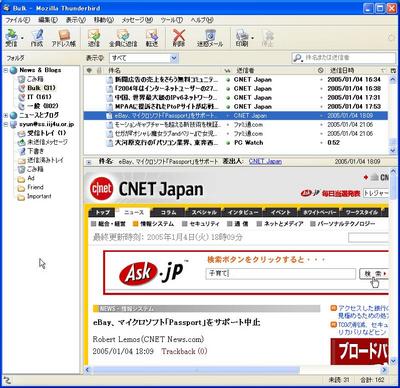Collapse the message header toggle beside 件名
Viewport: 400px width, 388px height.
click(x=89, y=162)
